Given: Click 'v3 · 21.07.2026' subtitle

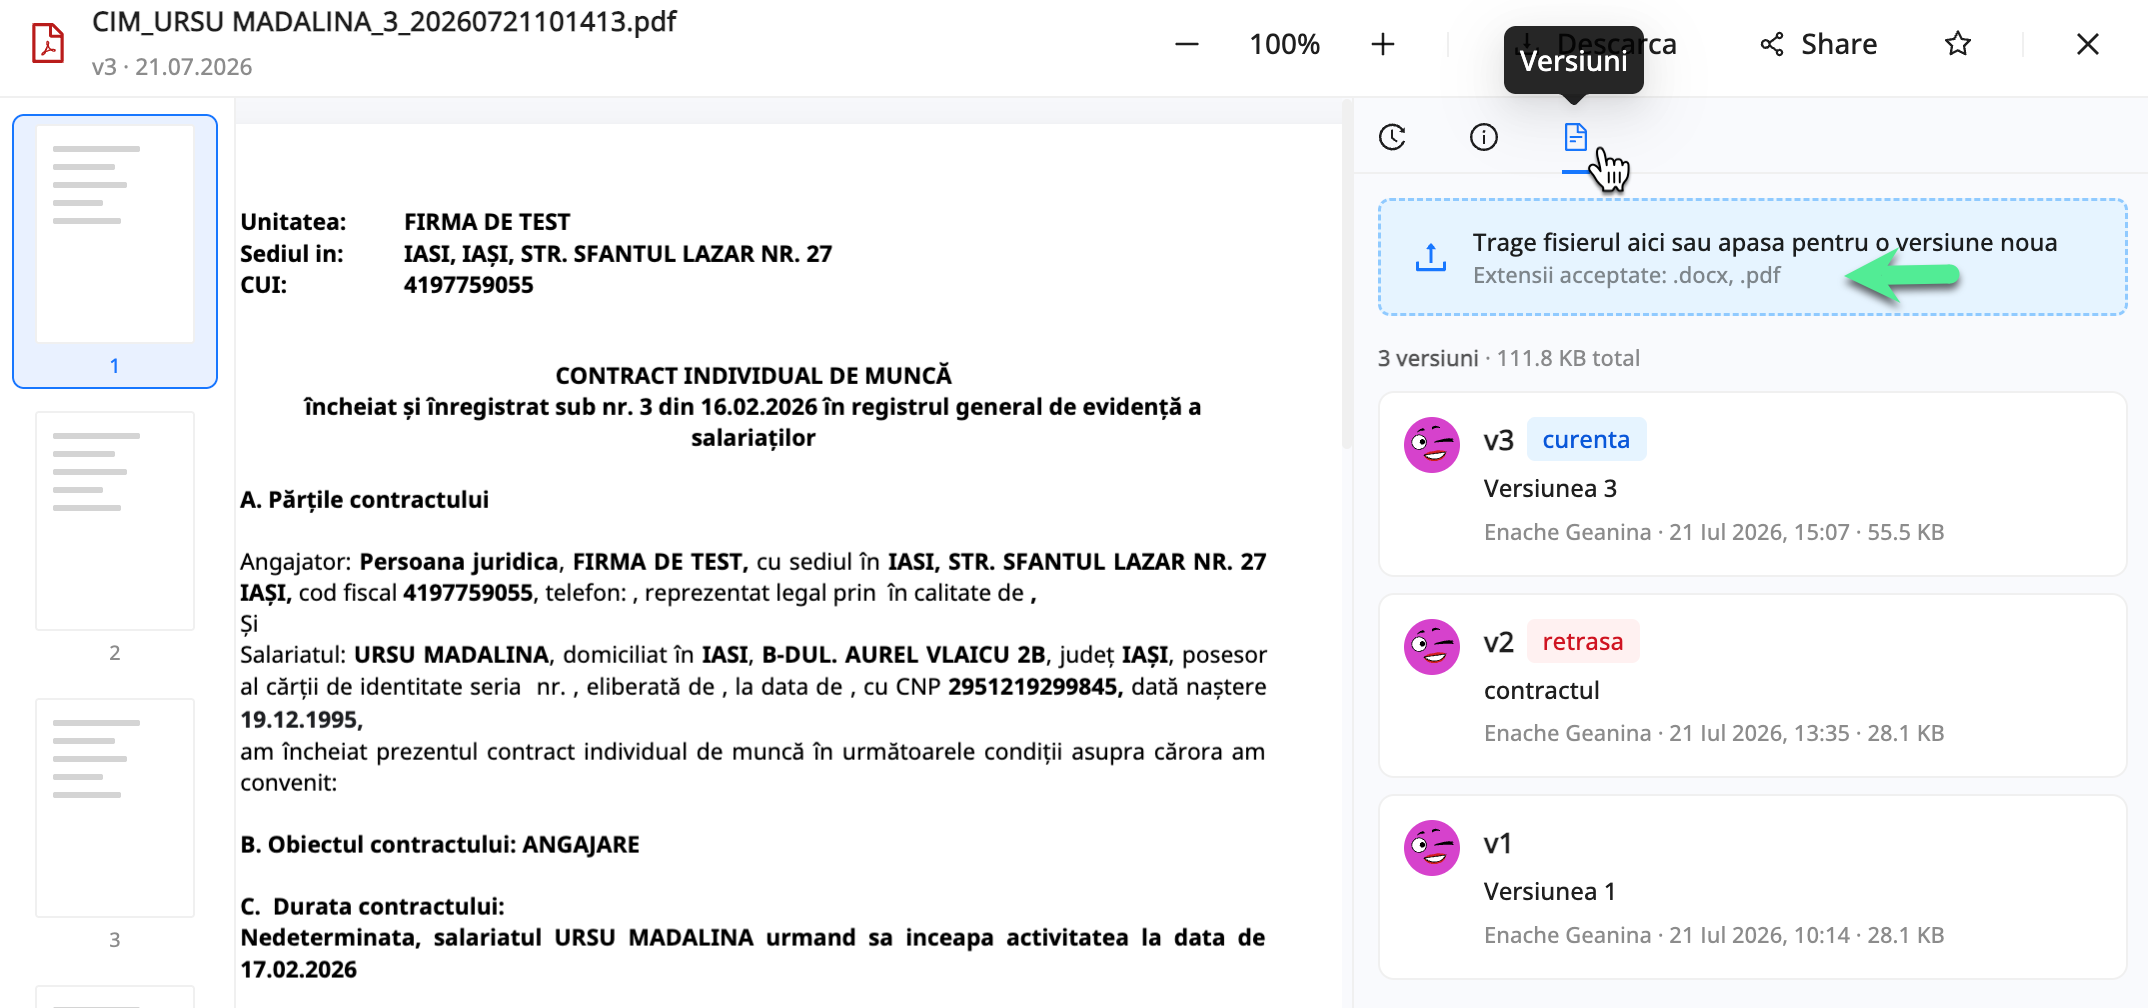Looking at the screenshot, I should click(x=172, y=67).
